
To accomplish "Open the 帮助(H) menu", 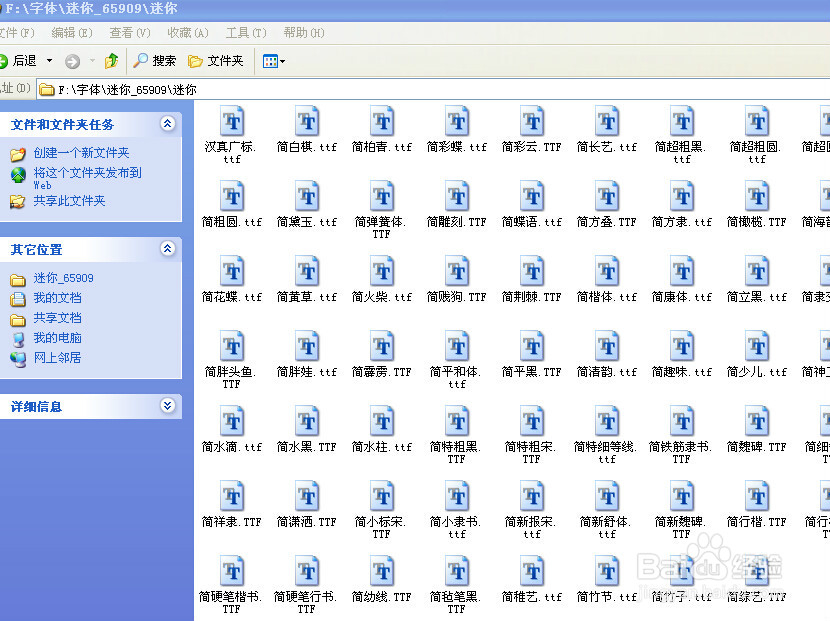I will [x=304, y=33].
